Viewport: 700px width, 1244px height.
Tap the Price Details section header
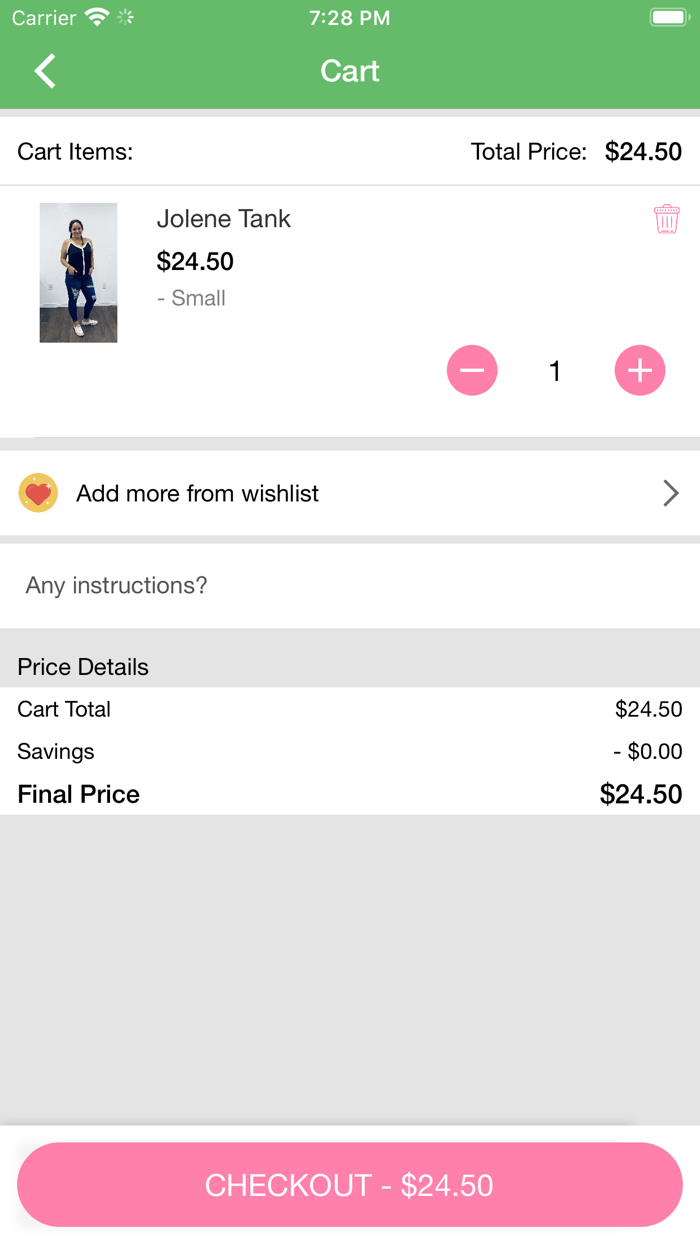coord(83,666)
